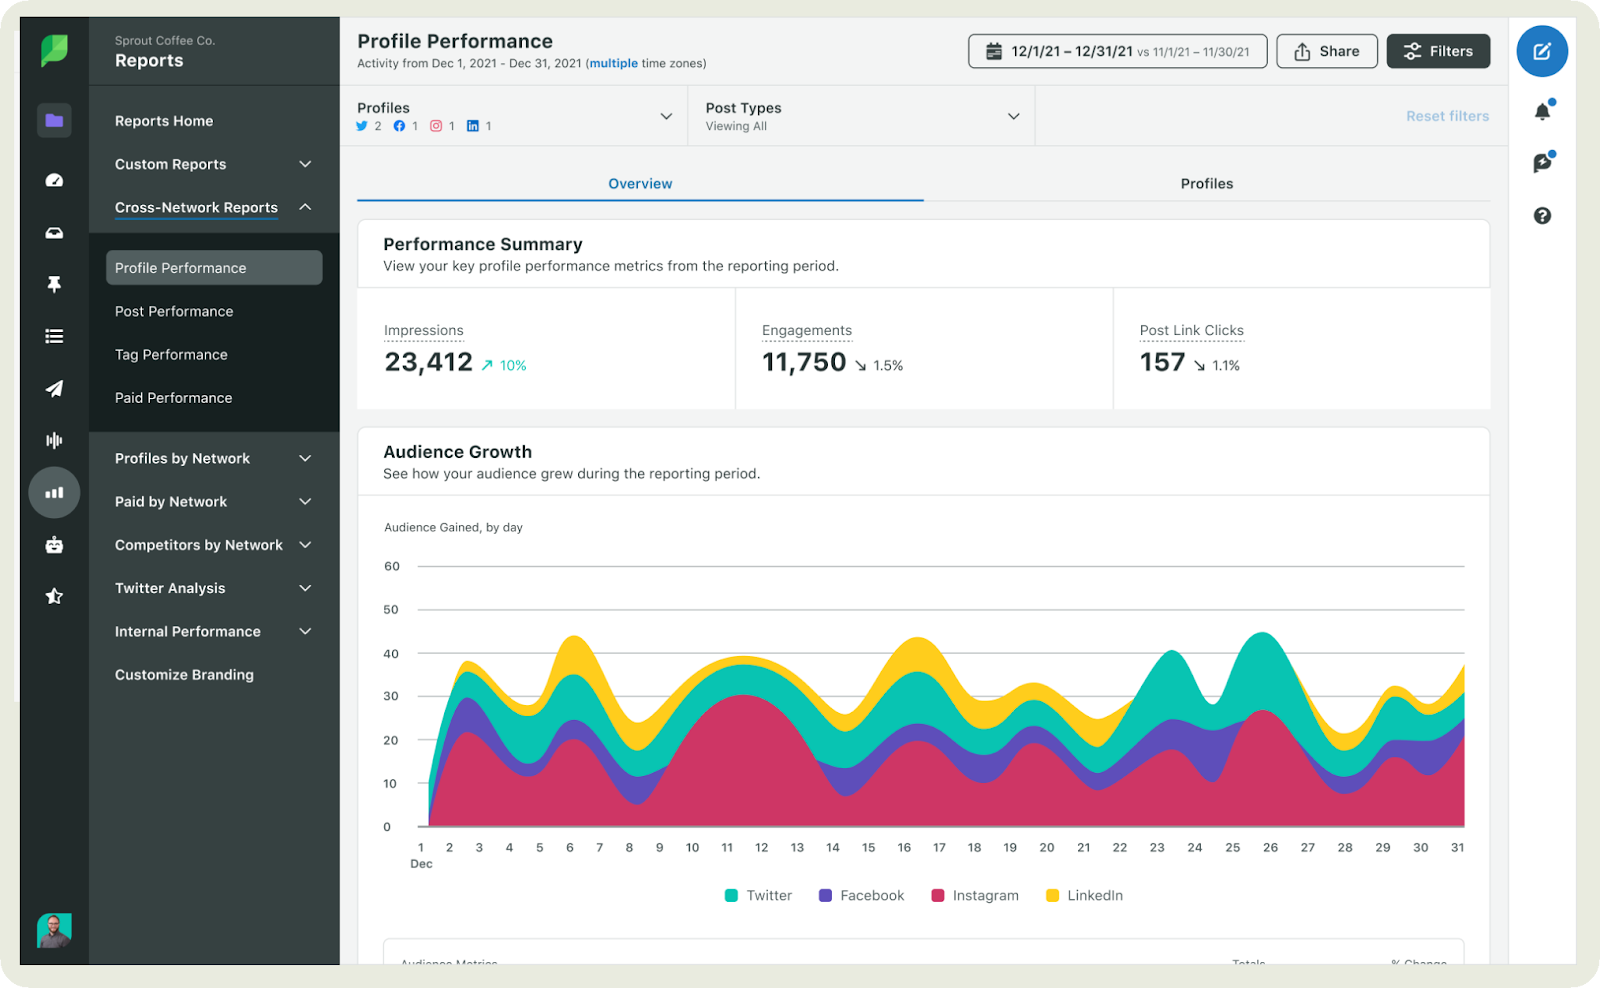The width and height of the screenshot is (1600, 988).
Task: Expand the Profiles filter dropdown
Action: point(666,115)
